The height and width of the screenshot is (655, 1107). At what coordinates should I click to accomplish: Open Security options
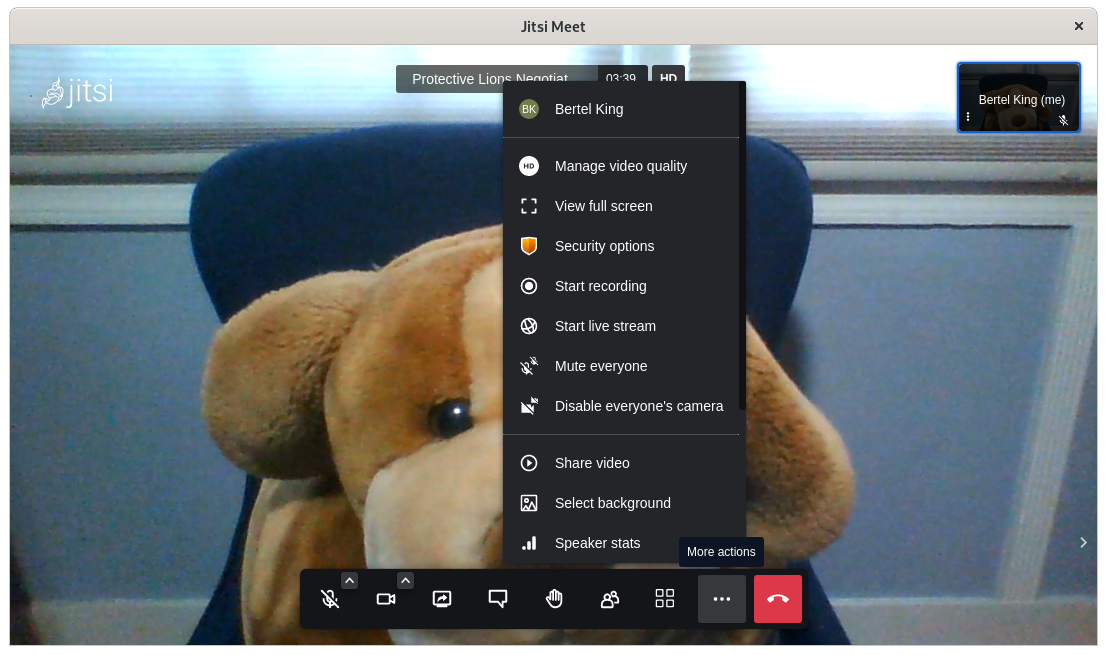(604, 246)
